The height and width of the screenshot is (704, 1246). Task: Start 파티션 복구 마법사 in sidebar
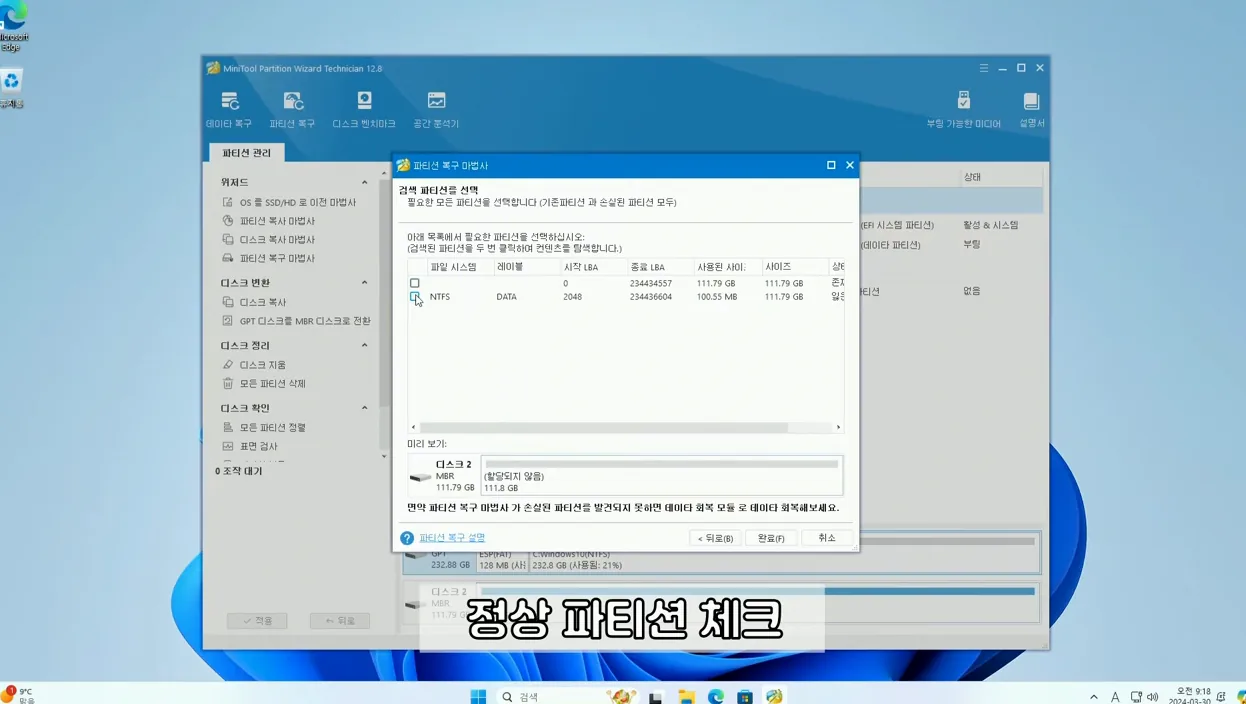pos(268,258)
